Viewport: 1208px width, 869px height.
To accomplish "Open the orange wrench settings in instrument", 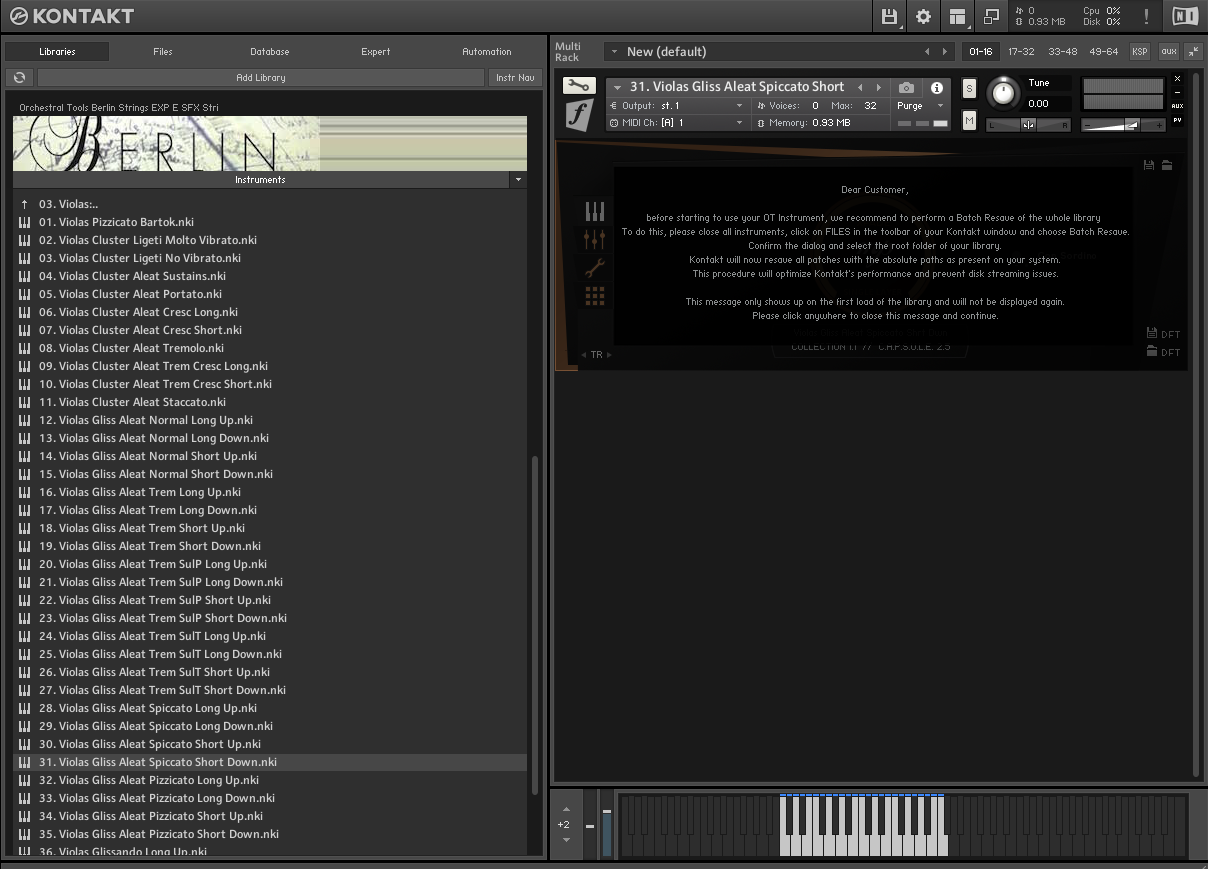I will (x=595, y=268).
